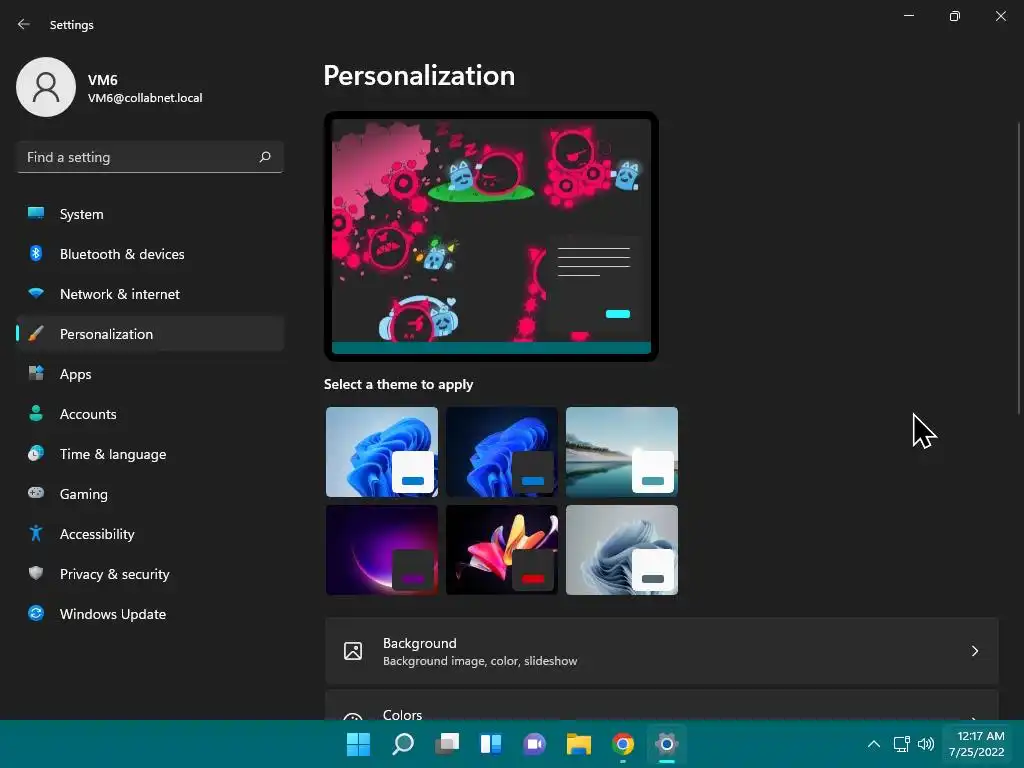Apply the gray flow theme

(622, 550)
